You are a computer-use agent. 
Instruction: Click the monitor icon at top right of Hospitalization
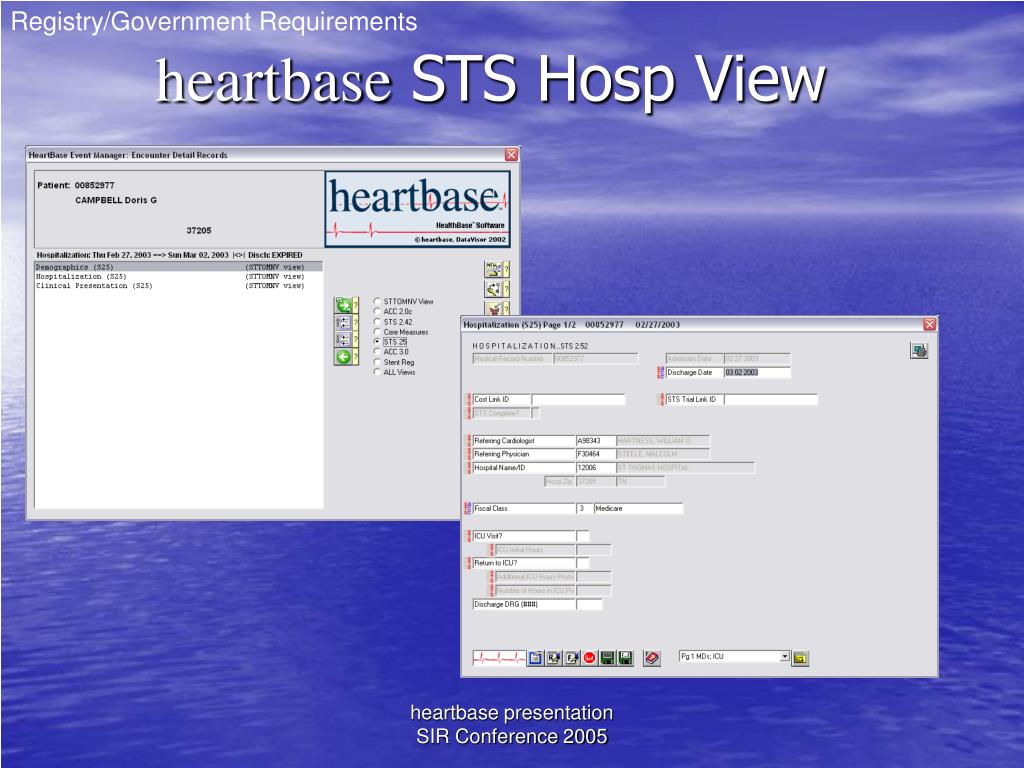tap(920, 351)
